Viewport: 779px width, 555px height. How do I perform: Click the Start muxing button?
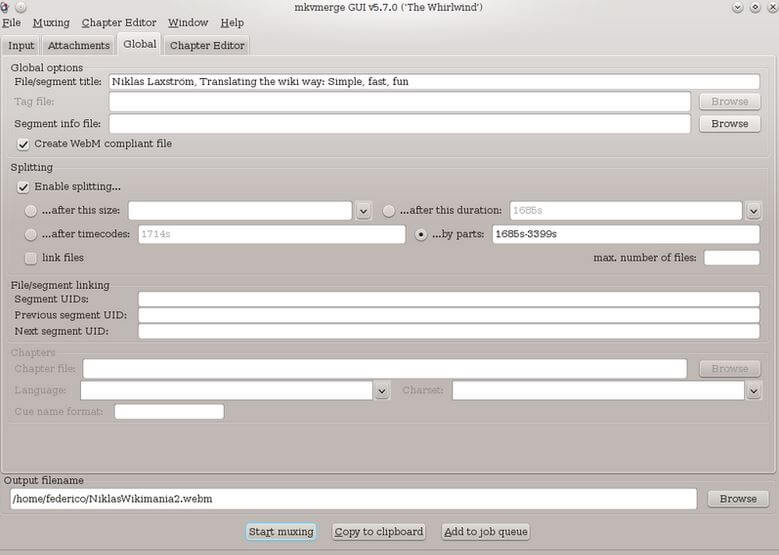click(281, 532)
